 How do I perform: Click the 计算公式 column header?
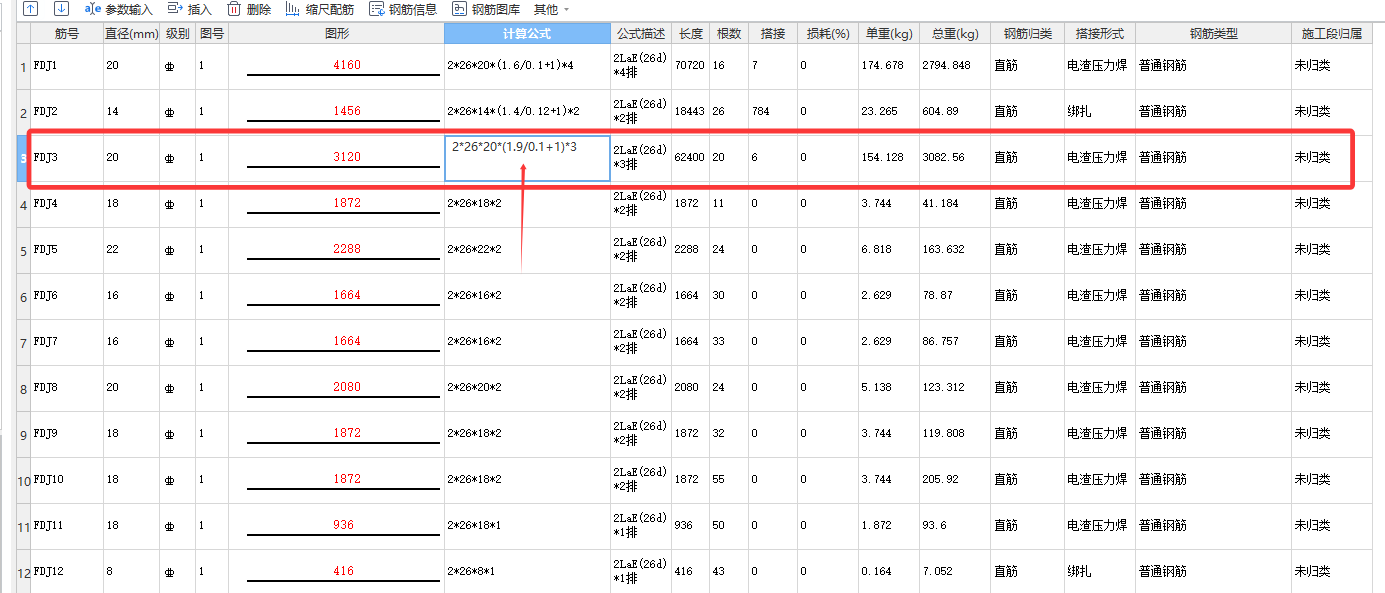527,34
